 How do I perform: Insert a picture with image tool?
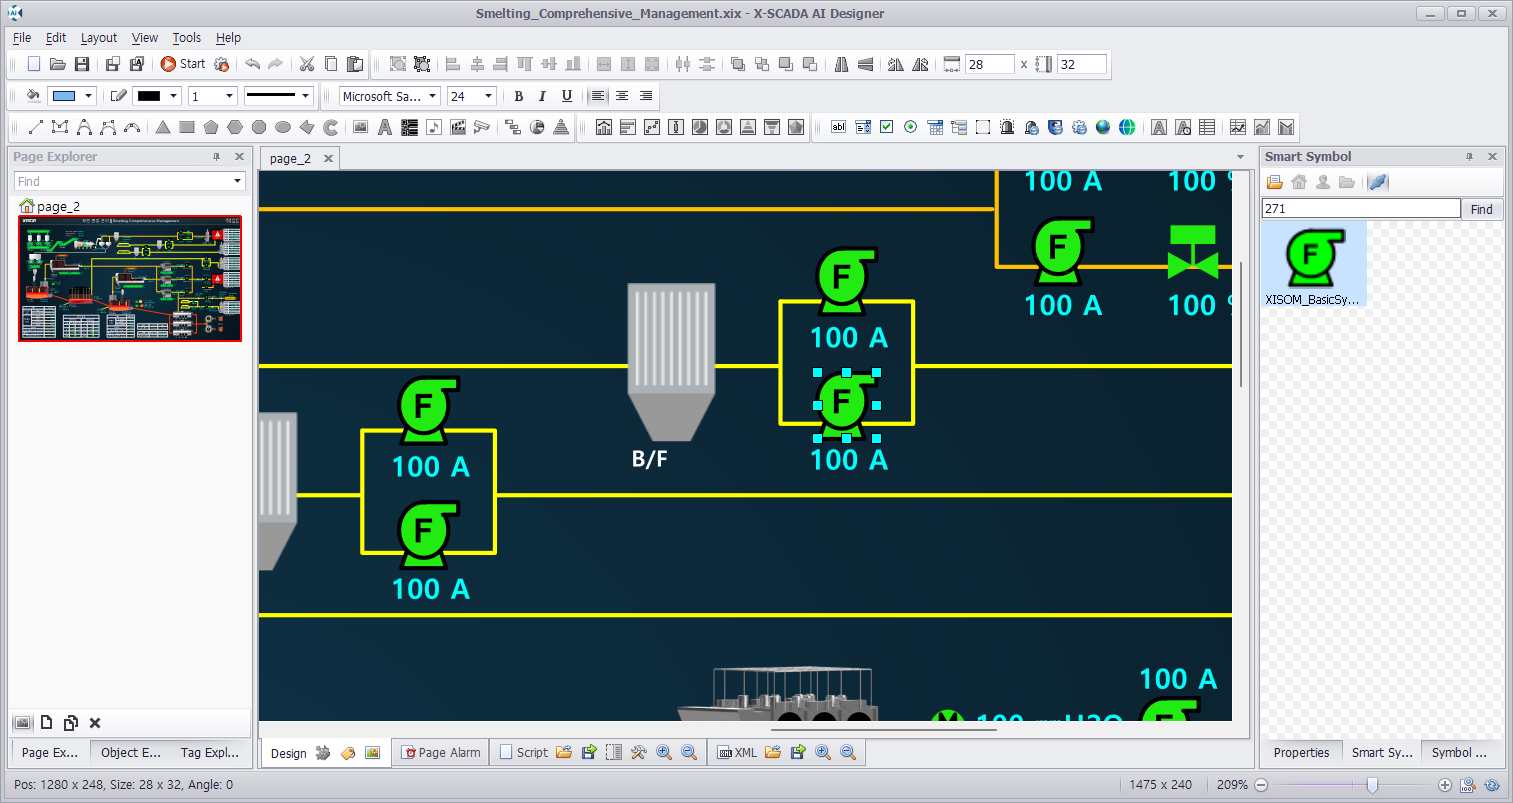[361, 127]
